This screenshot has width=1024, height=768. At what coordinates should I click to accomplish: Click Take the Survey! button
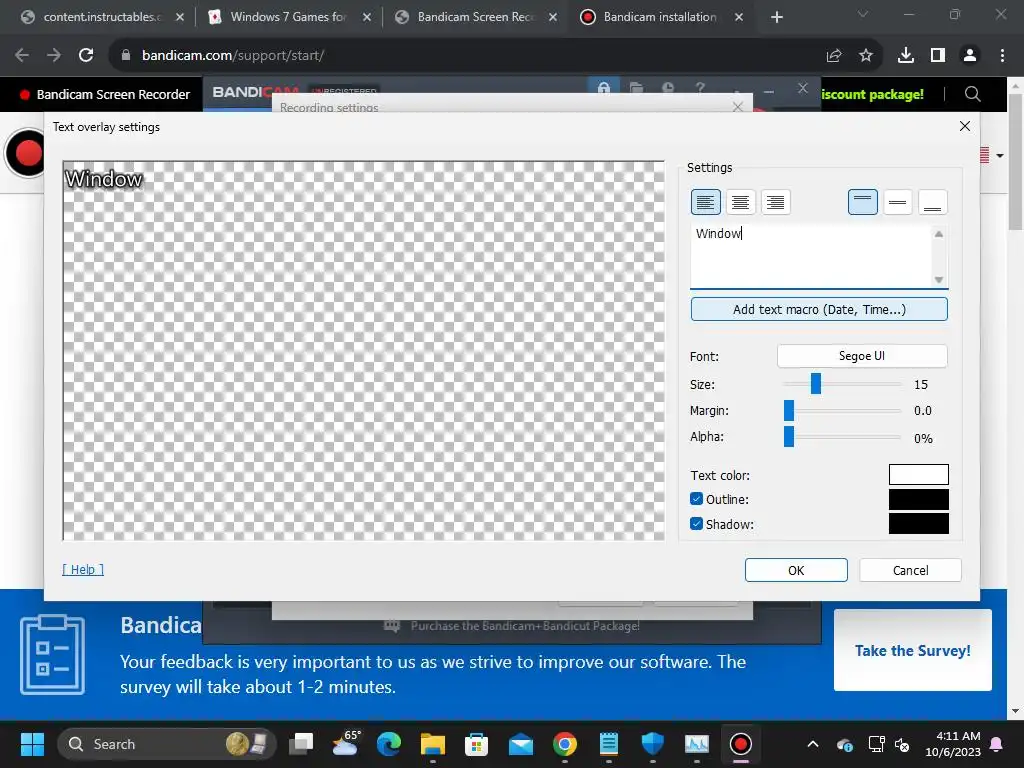click(912, 650)
